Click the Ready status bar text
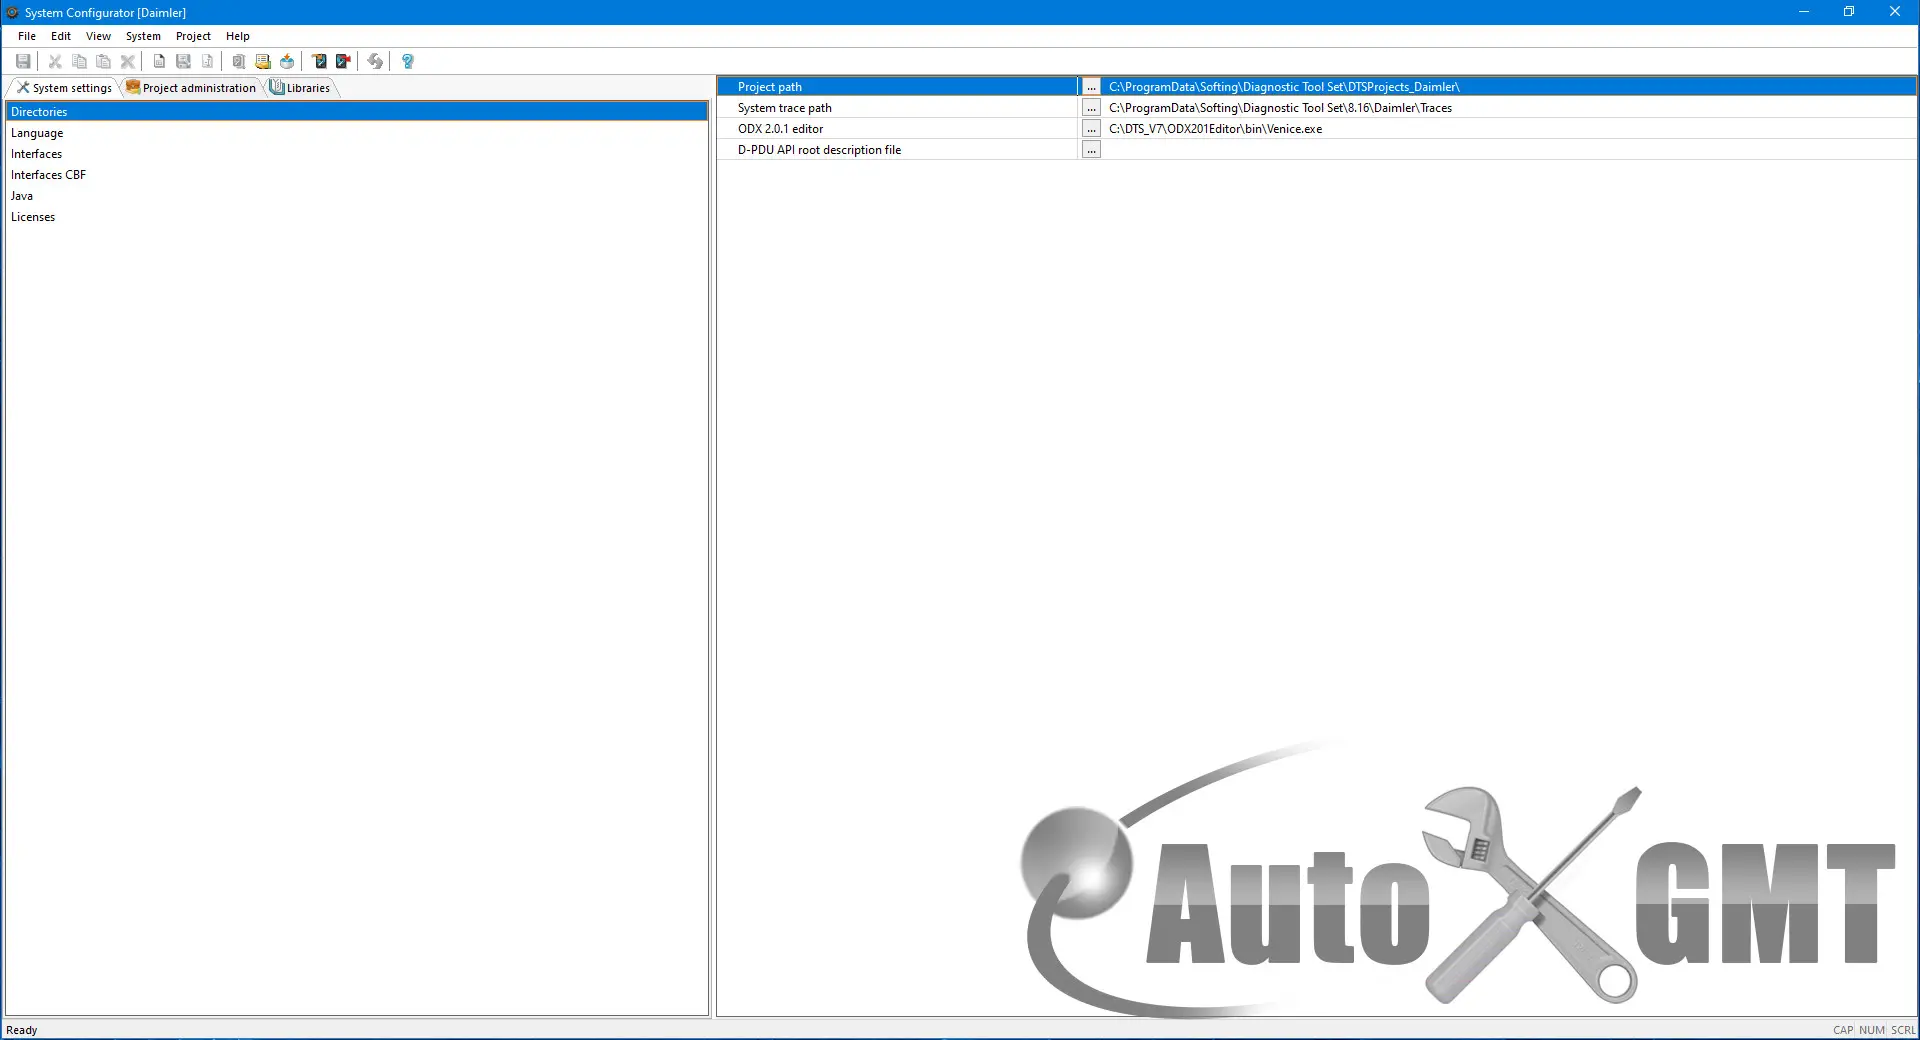 click(x=22, y=1030)
